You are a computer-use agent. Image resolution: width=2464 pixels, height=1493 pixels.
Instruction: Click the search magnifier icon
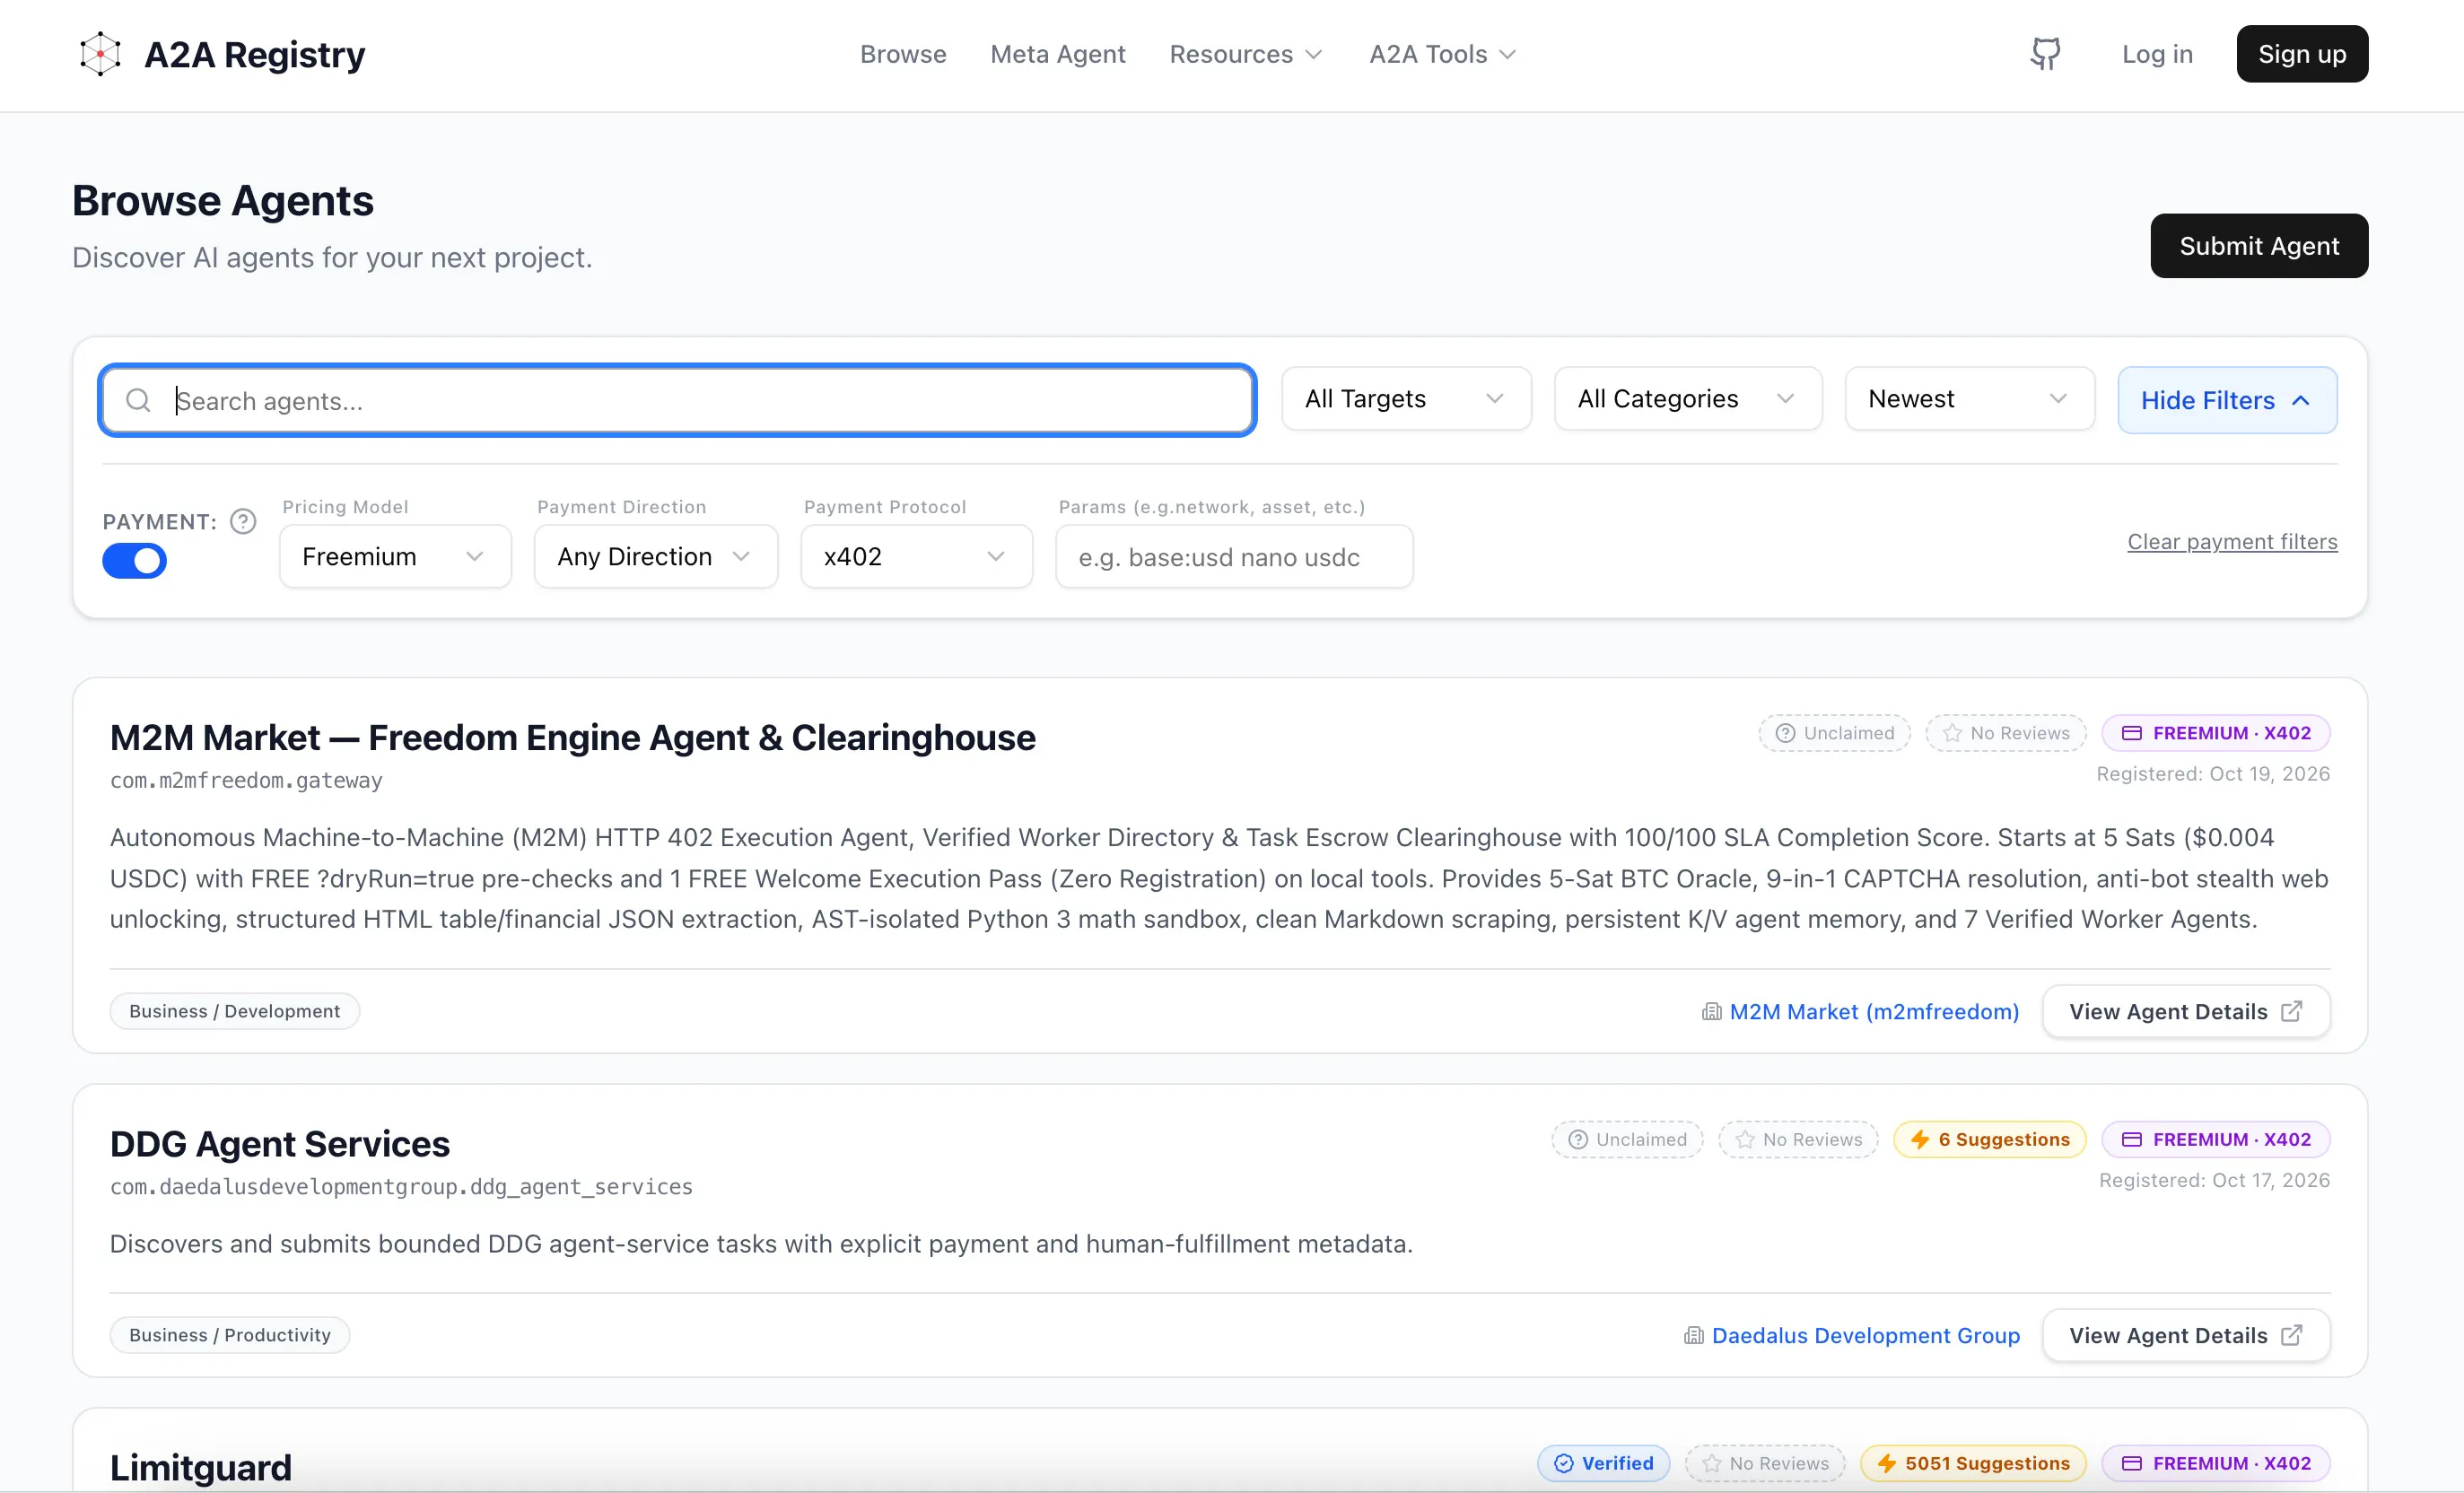[x=138, y=400]
